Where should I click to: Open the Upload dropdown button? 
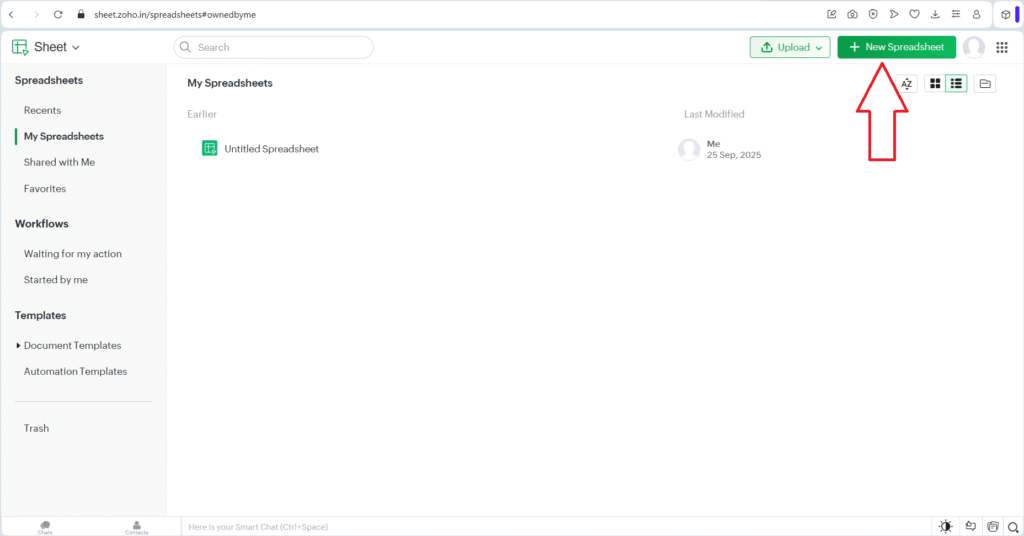(x=790, y=47)
